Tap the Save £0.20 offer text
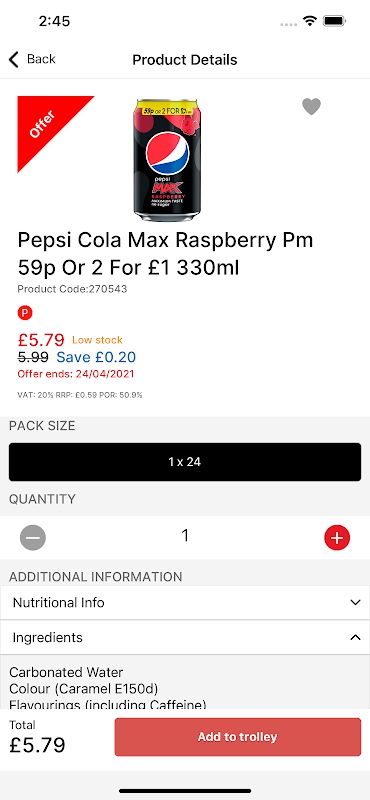The height and width of the screenshot is (800, 370). (x=96, y=357)
